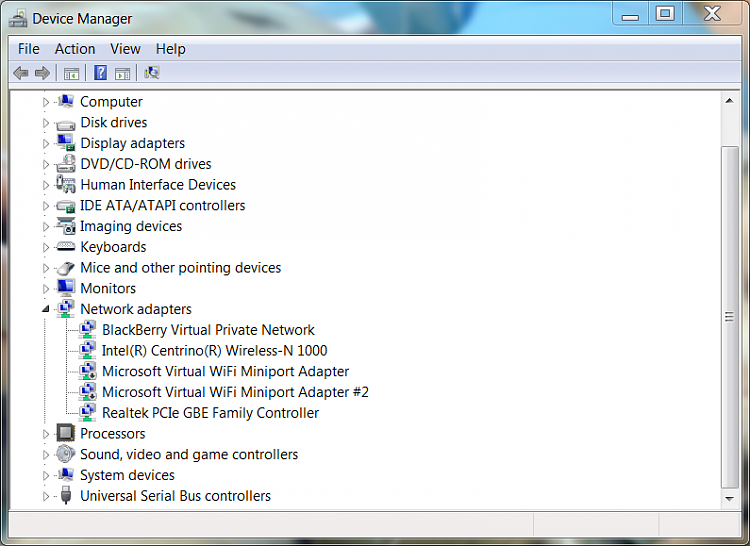Expand the Monitors node arrow
750x546 pixels.
(46, 289)
